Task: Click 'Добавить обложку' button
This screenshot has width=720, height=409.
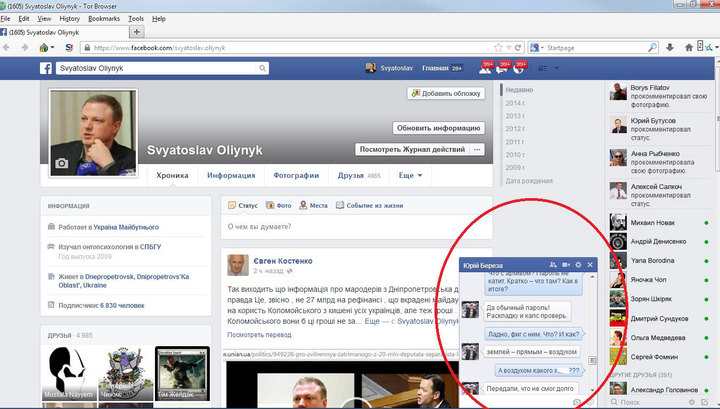Action: click(x=446, y=93)
